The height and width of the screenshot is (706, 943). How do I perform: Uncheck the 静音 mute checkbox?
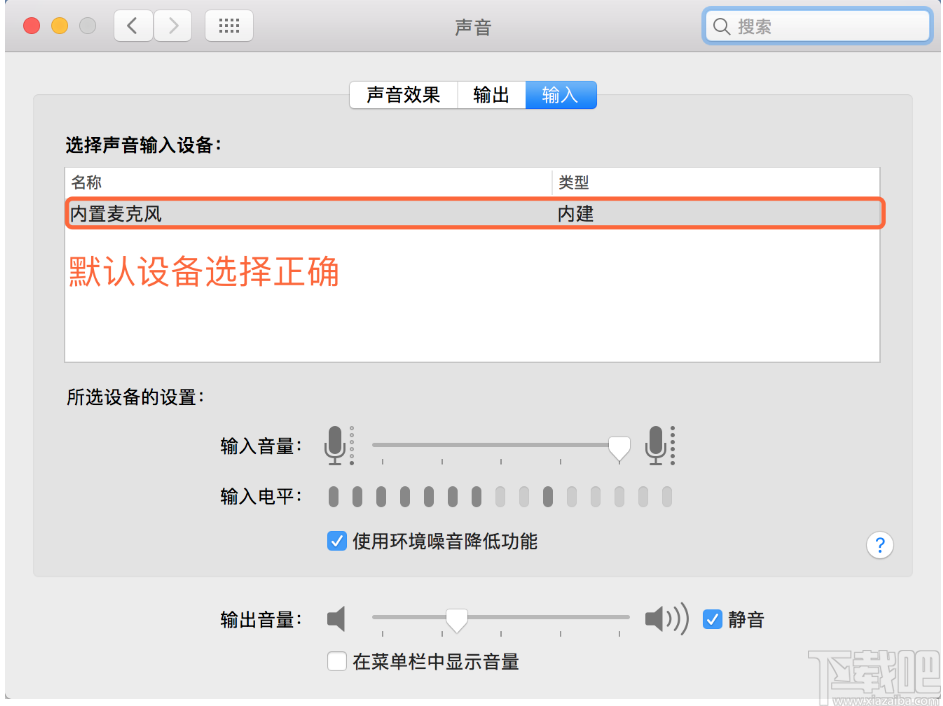[x=713, y=619]
